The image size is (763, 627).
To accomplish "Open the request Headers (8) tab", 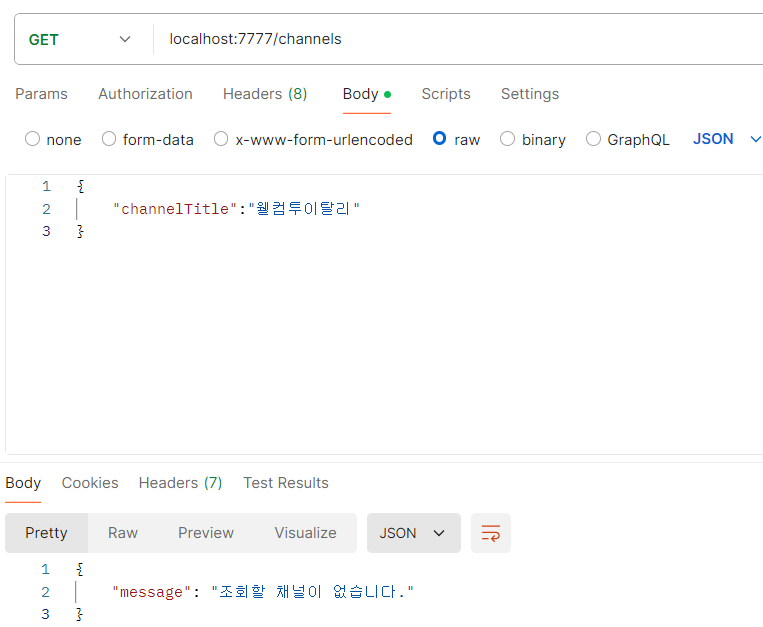I will [265, 94].
